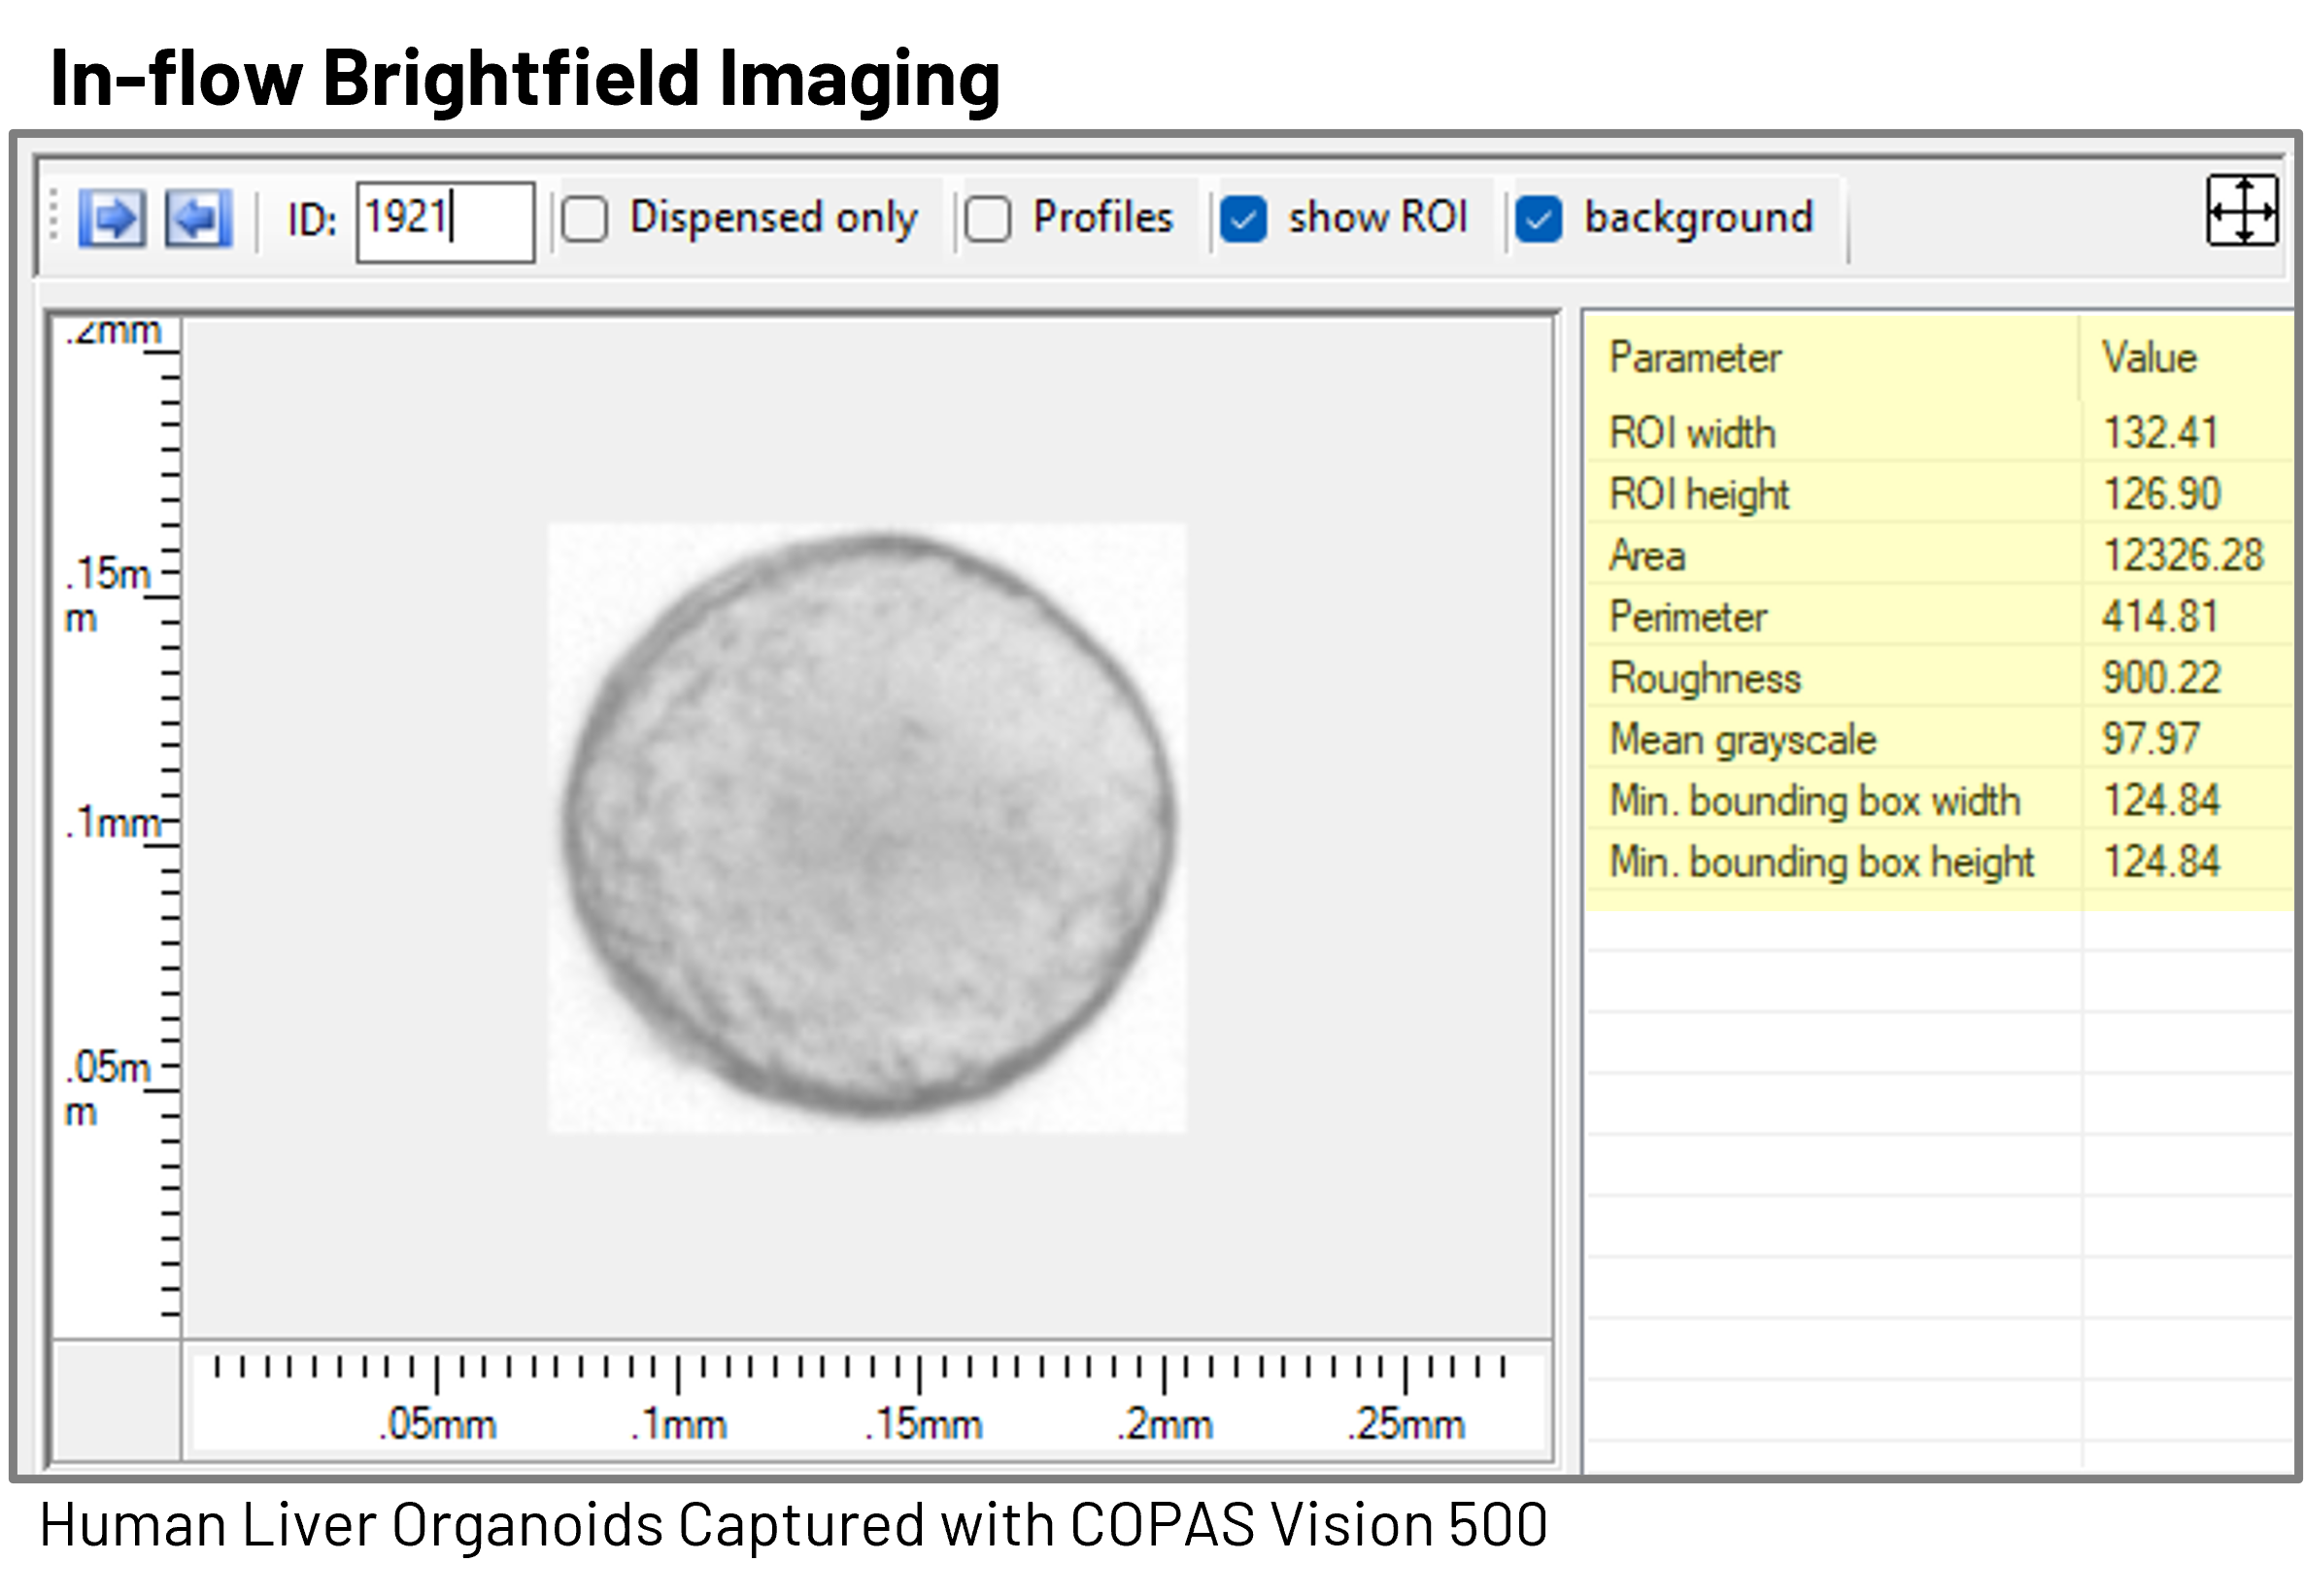
Task: Click the toolbar drag grip handle
Action: [54, 217]
